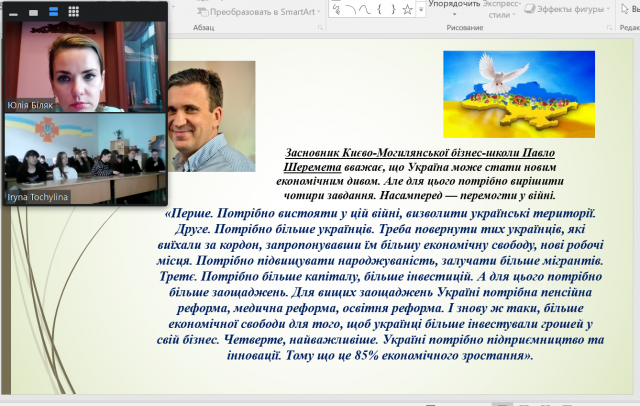Click the line starting Третє. Потрібно більше капіталу

pos(380,277)
